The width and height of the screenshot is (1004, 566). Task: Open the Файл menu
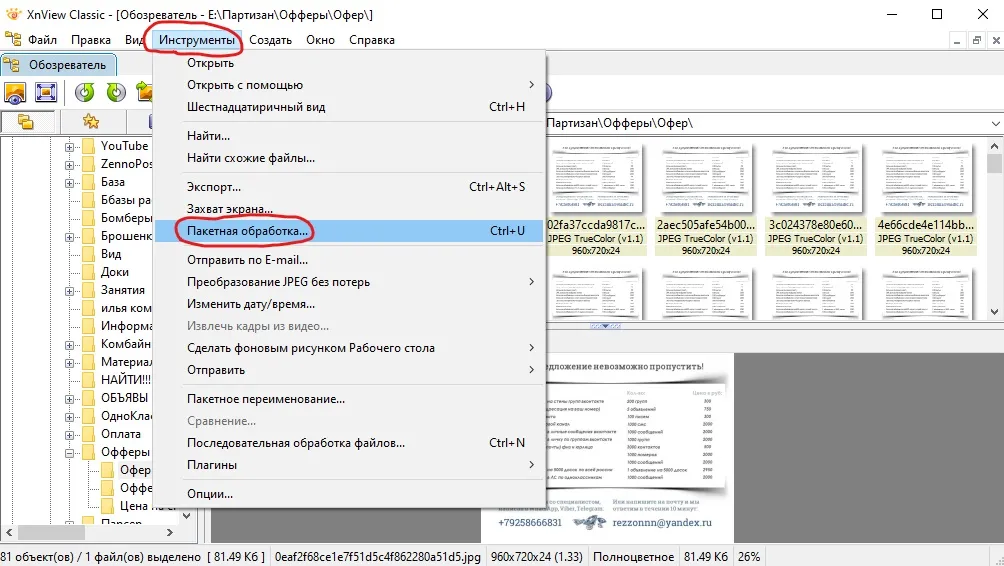[x=42, y=40]
